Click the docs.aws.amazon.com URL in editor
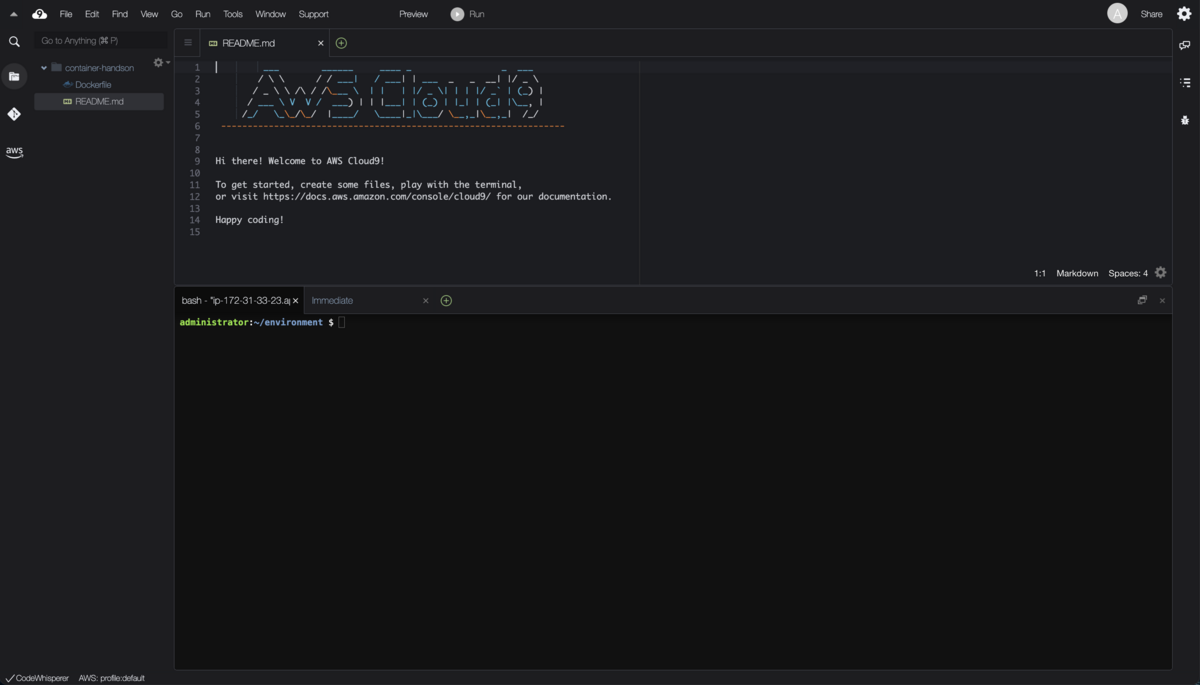Screen dimensions: 1200x685 (377, 197)
